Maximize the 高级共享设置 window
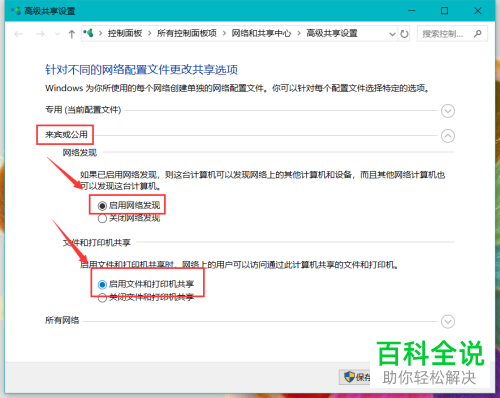 [444, 11]
